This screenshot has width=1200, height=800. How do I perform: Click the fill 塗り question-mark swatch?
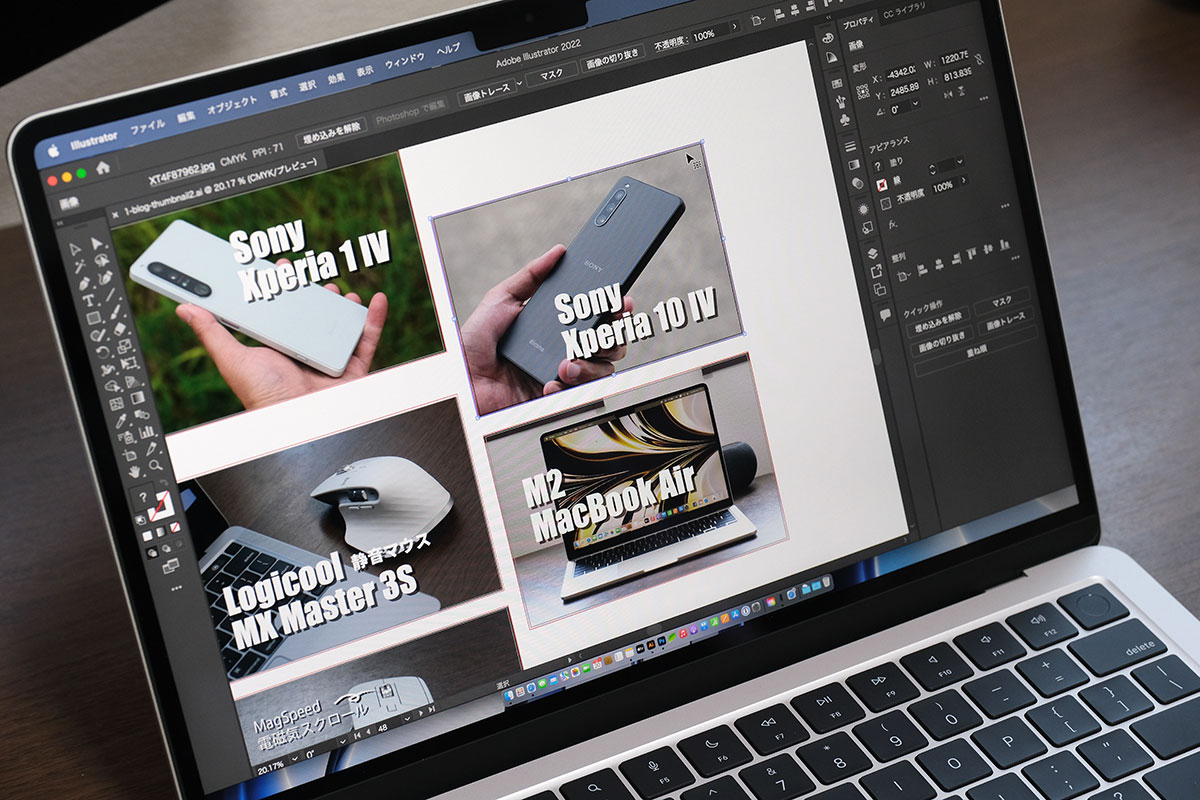(x=879, y=165)
